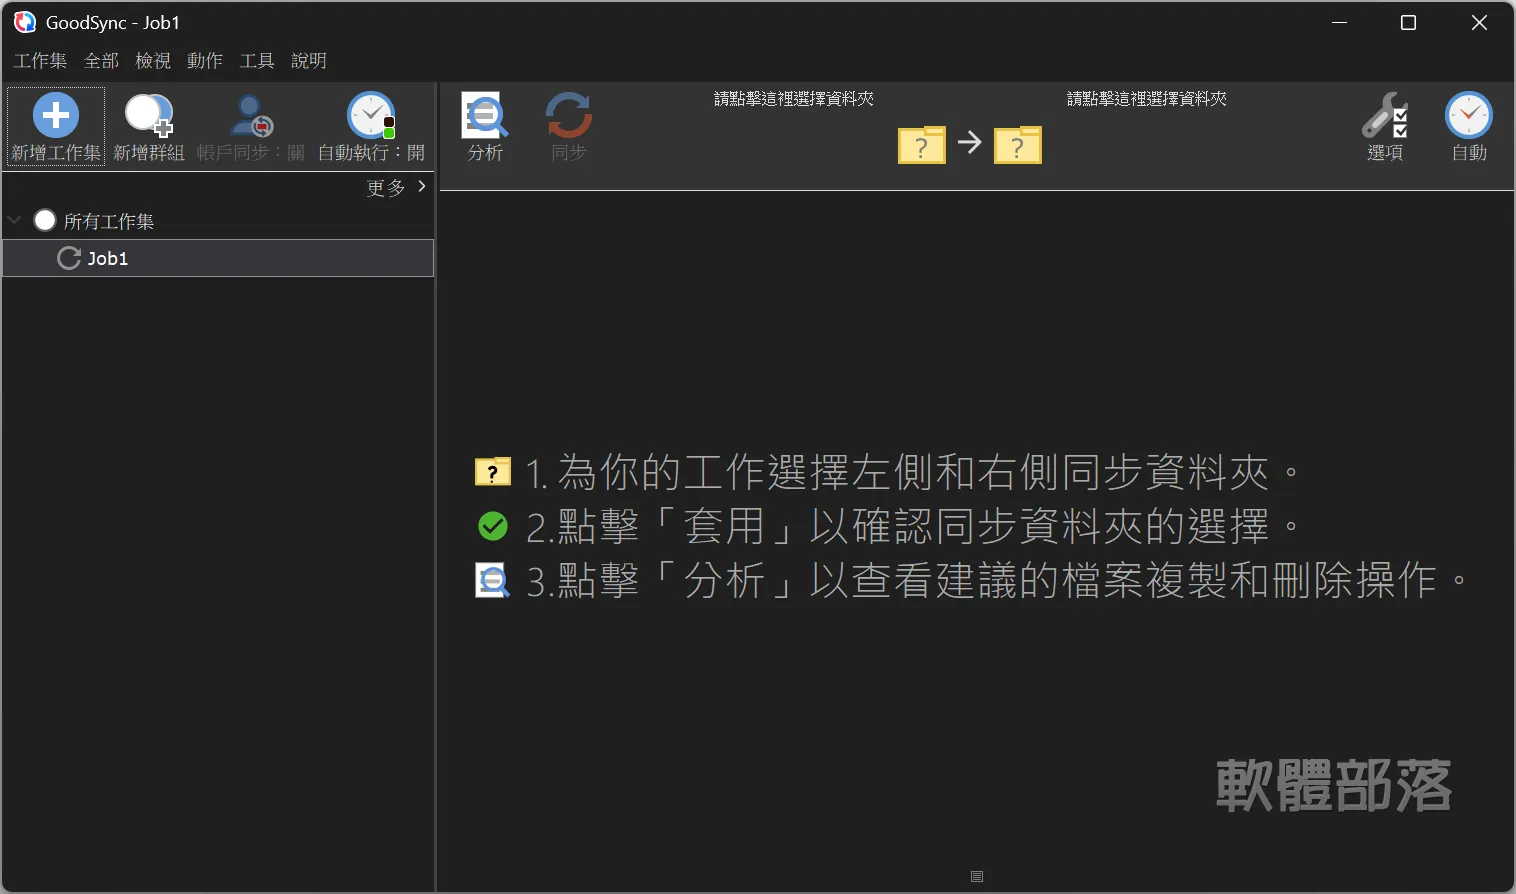Collapse the 所有工作集 tree arrow
1516x894 pixels.
pyautogui.click(x=14, y=220)
